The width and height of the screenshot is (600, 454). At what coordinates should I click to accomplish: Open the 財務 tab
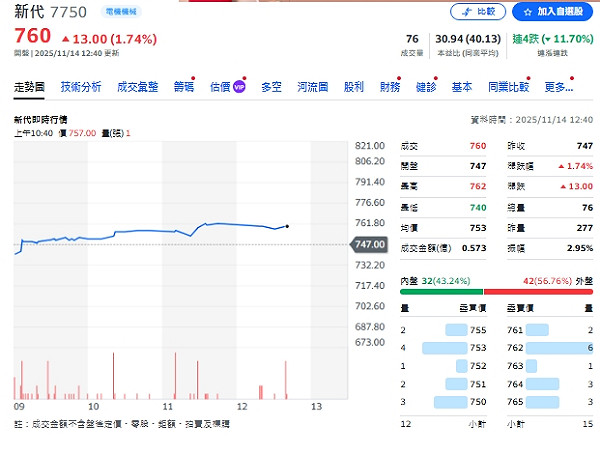click(390, 87)
